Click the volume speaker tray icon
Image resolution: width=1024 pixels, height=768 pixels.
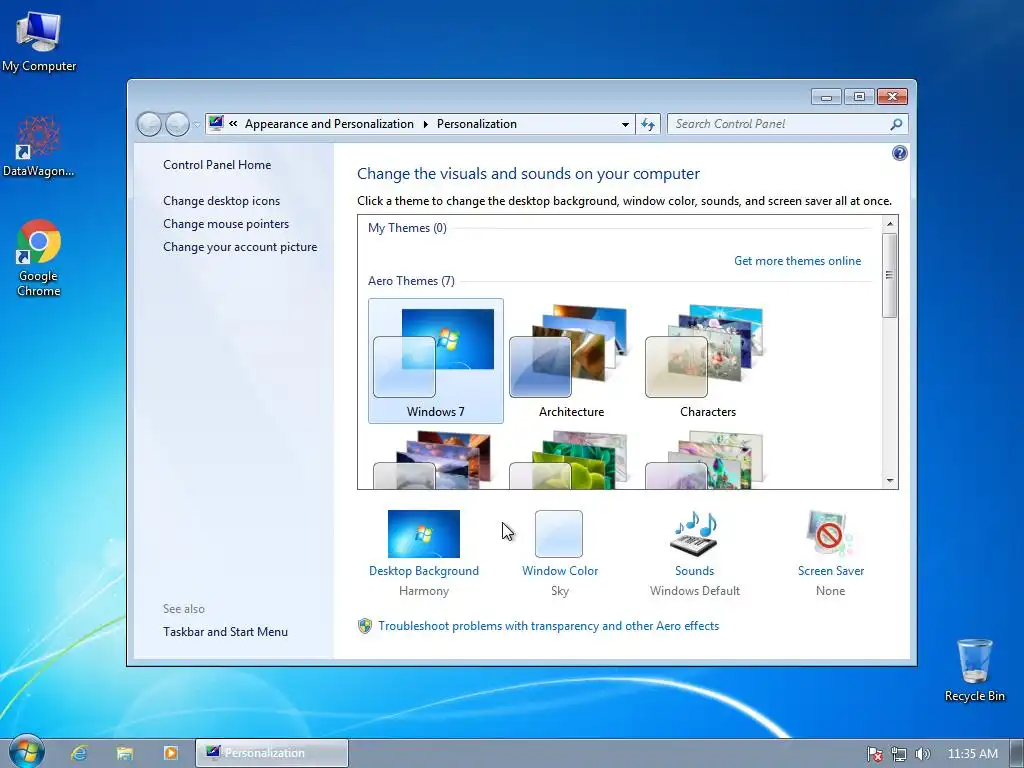point(922,754)
